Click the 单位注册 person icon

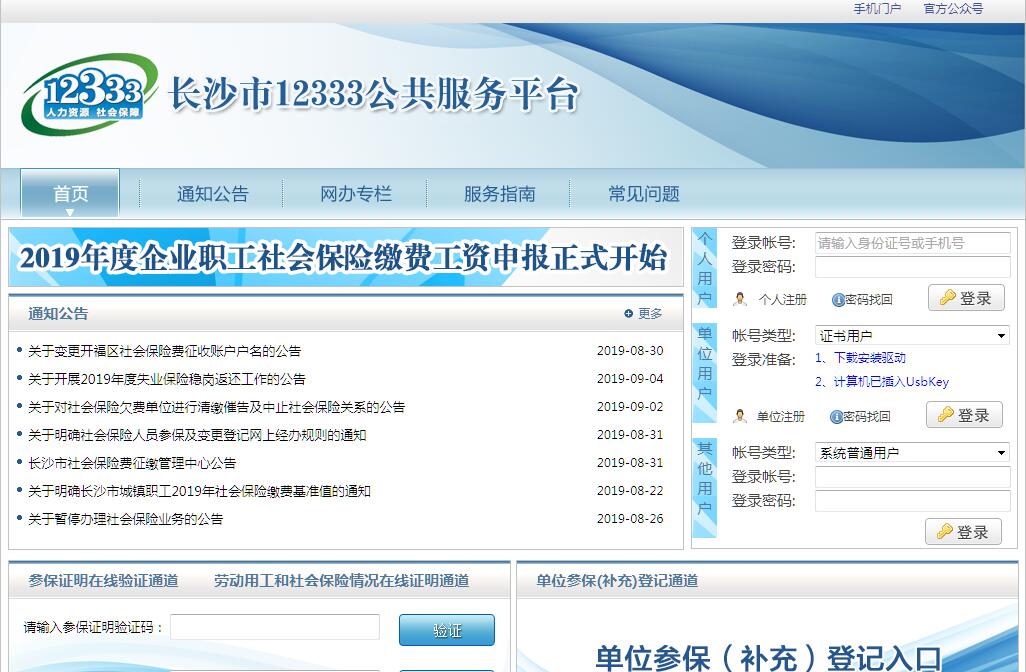[x=740, y=416]
